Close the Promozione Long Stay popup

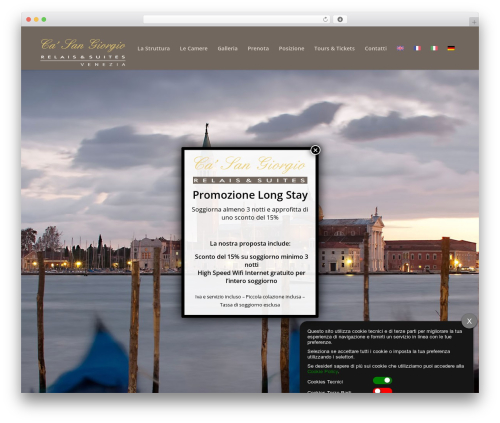click(315, 150)
